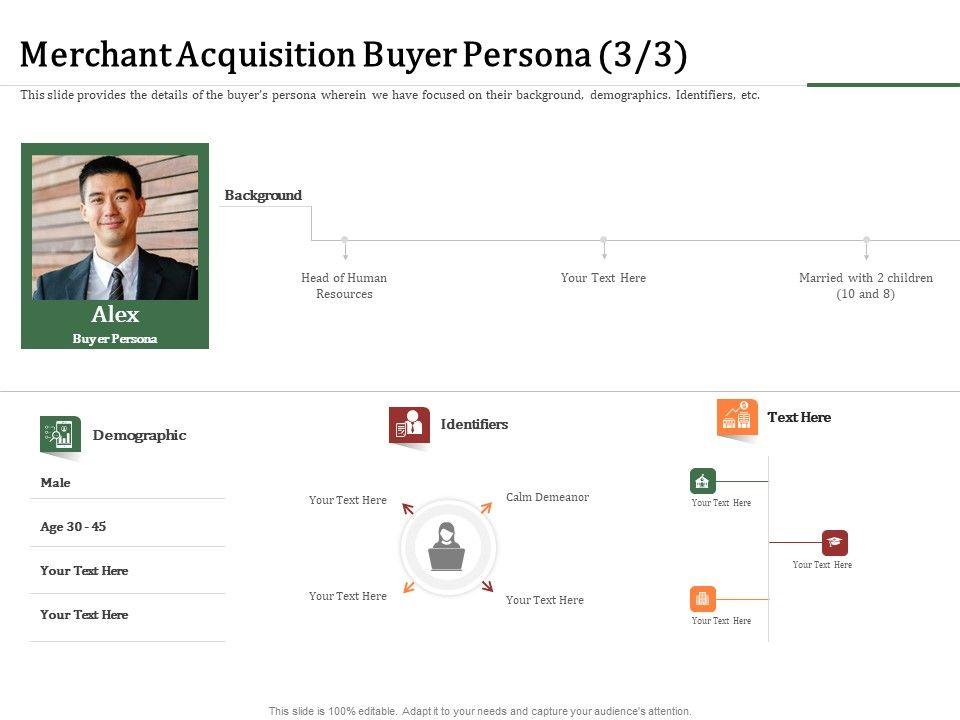This screenshot has height=720, width=960.
Task: Click the Calm Demeanor label
Action: [547, 497]
